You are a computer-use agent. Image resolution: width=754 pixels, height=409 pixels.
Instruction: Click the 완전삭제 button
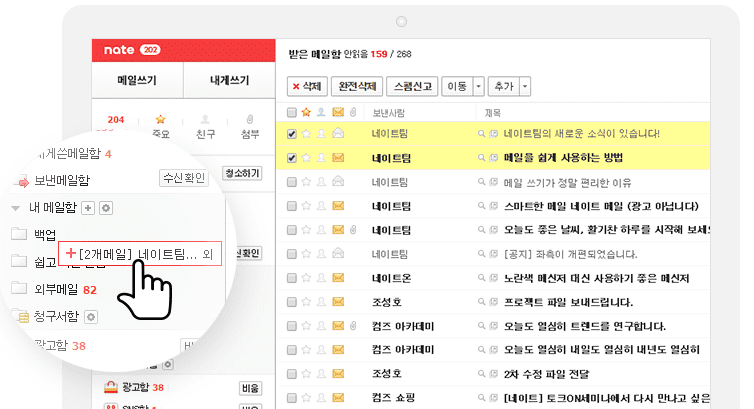(357, 87)
